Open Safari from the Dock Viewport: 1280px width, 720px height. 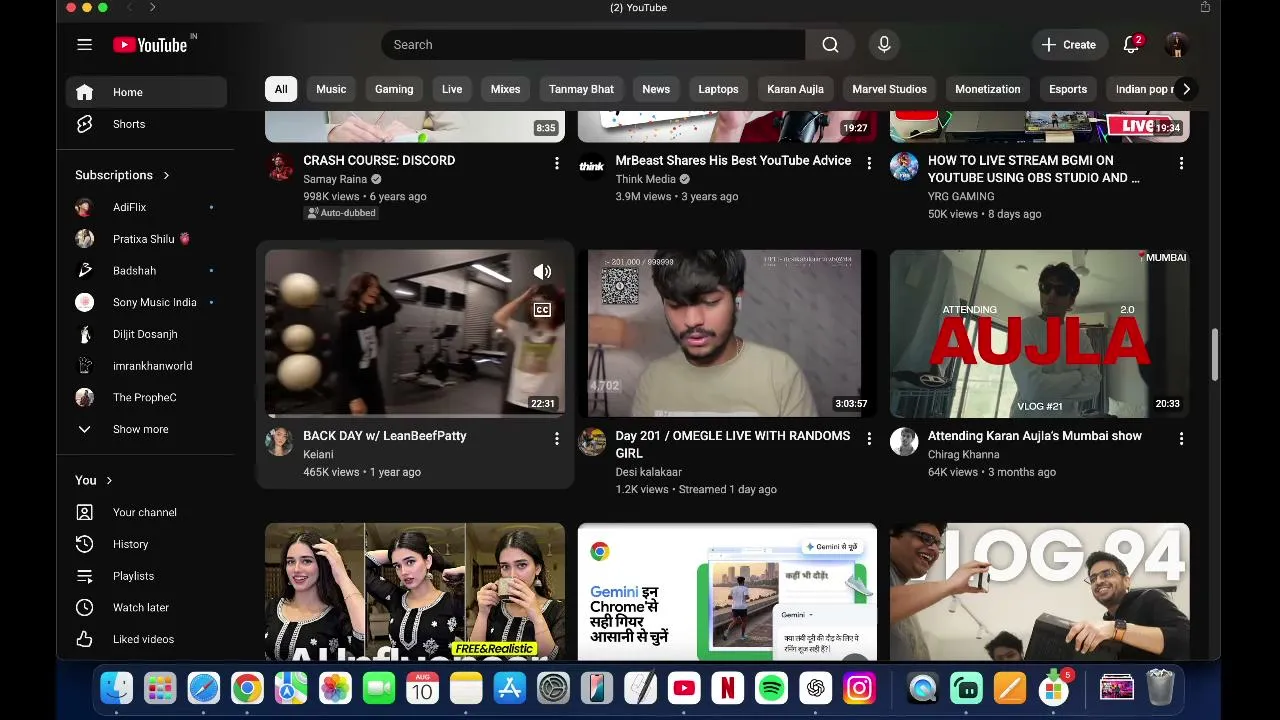point(203,688)
